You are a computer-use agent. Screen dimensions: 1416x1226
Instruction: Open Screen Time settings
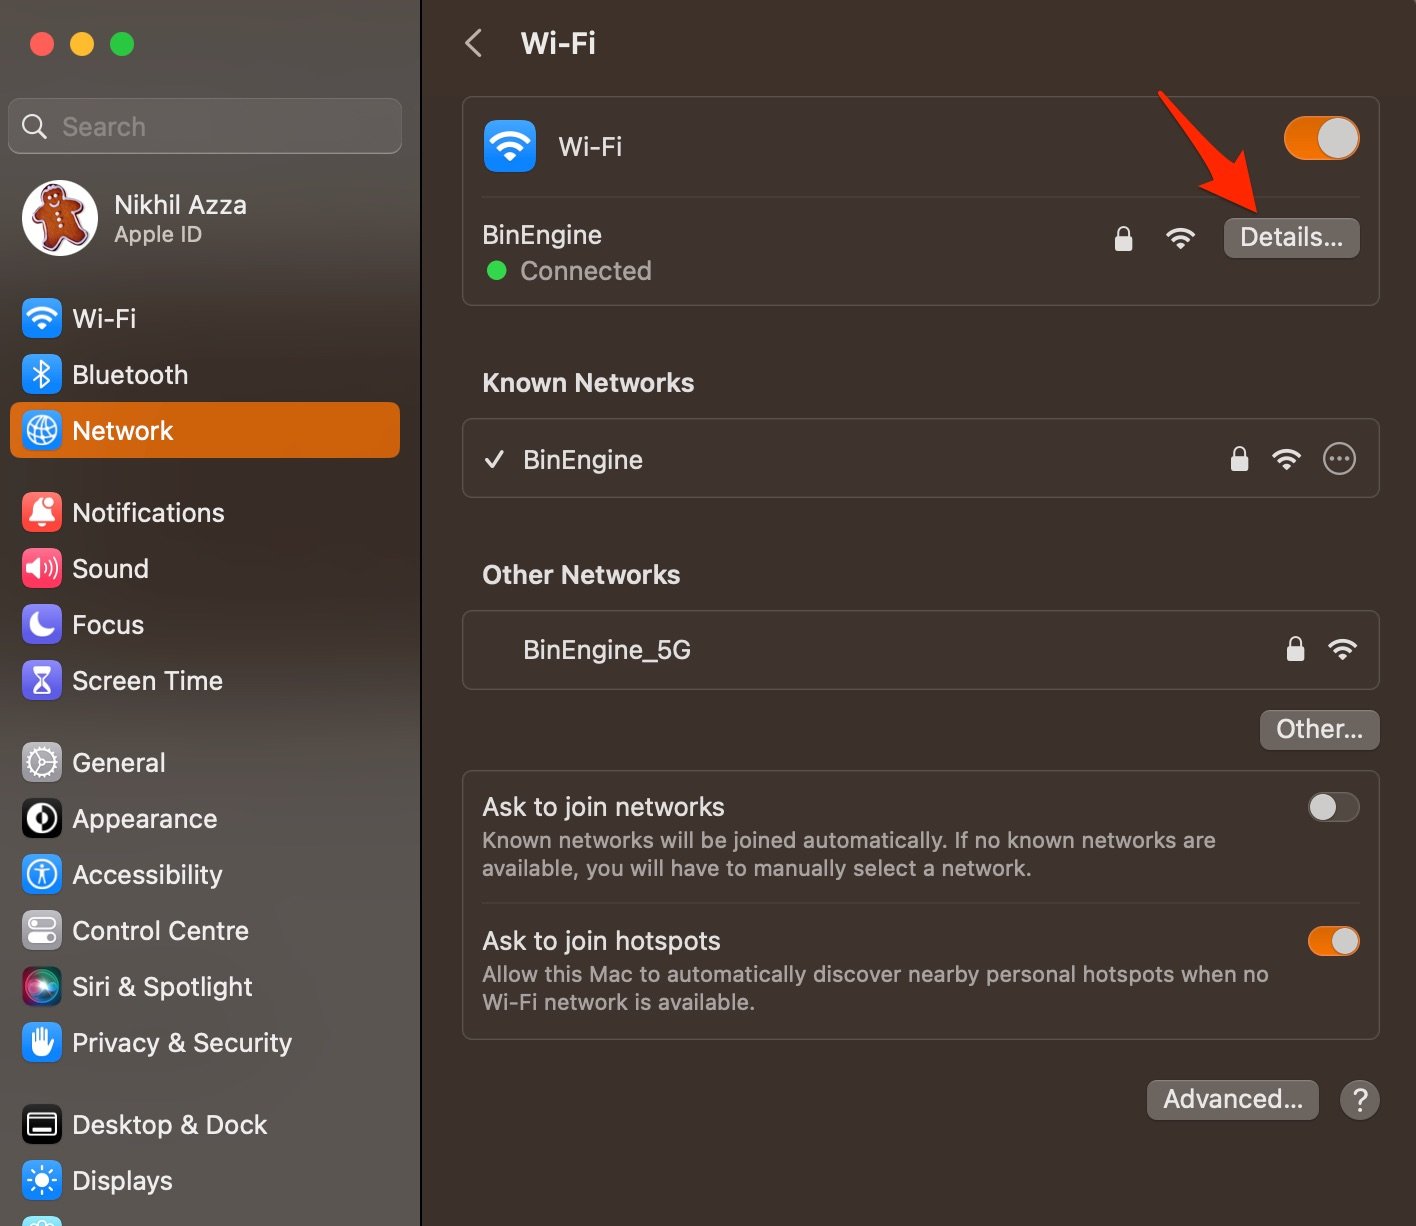point(147,680)
